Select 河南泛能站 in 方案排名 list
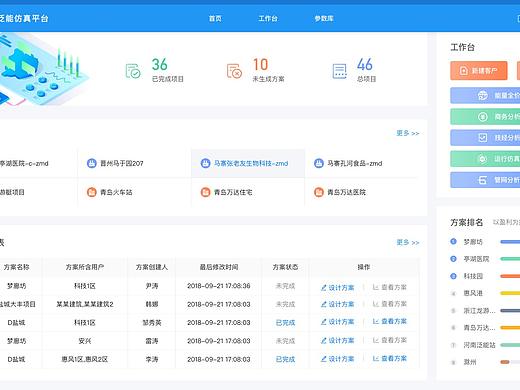The width and height of the screenshot is (520, 390). 479,345
